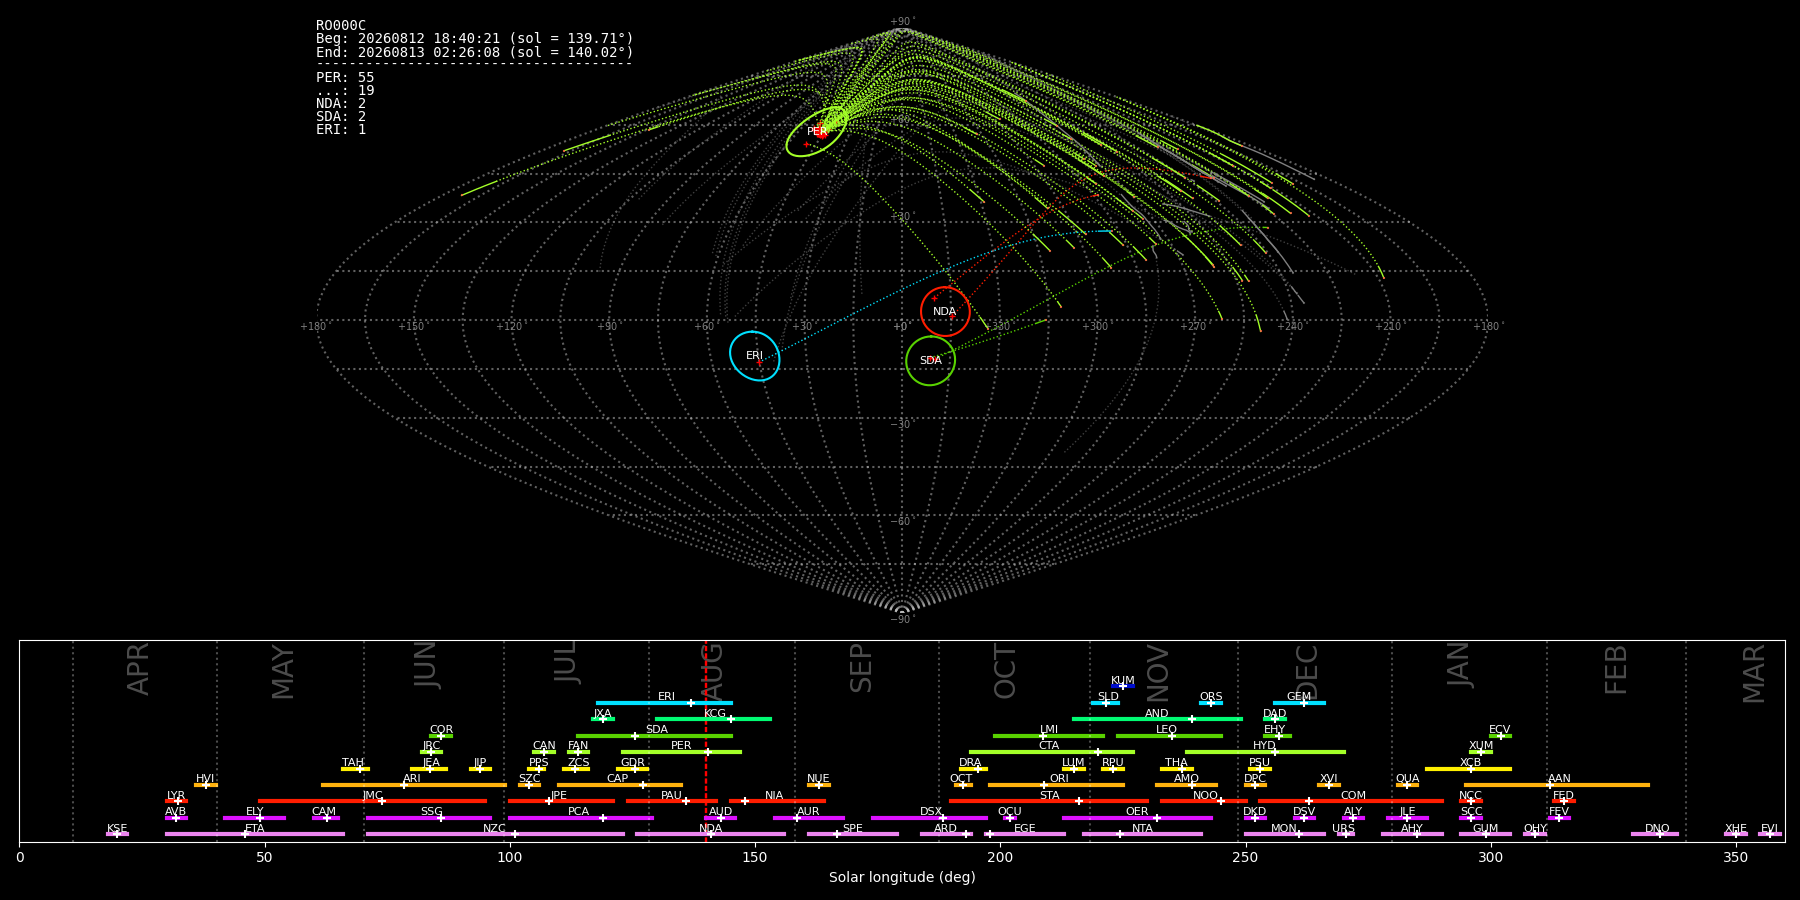This screenshot has height=900, width=1800.
Task: Click the cyan ERI radiant circle on map
Action: (755, 356)
